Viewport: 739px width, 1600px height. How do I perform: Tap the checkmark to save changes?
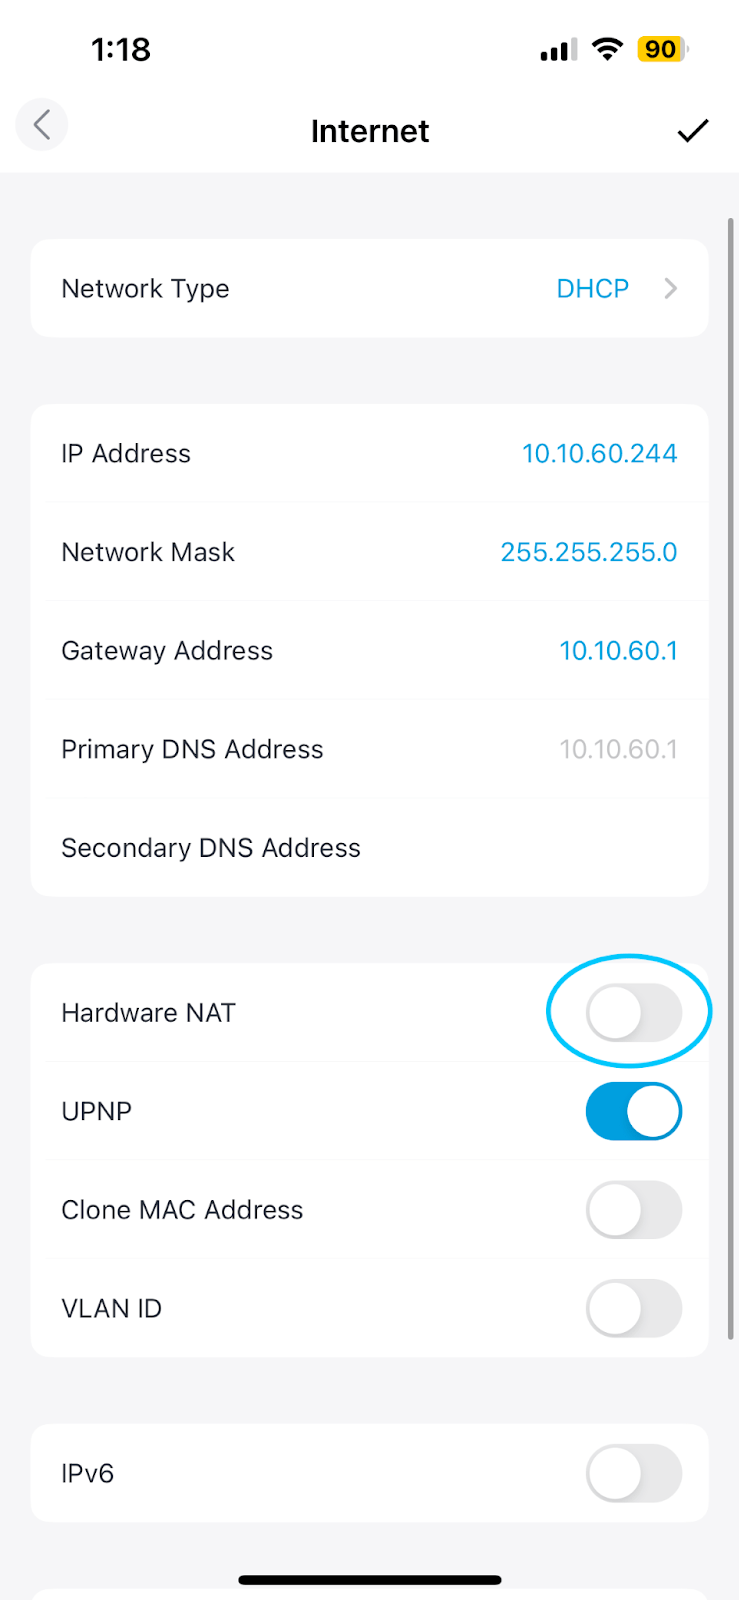(x=693, y=130)
